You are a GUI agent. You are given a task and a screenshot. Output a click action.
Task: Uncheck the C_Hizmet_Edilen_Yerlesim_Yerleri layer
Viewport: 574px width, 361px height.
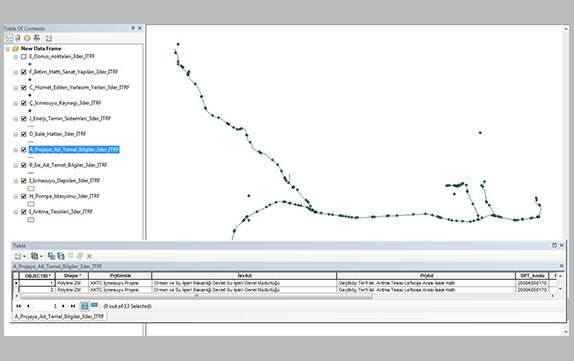tap(24, 88)
